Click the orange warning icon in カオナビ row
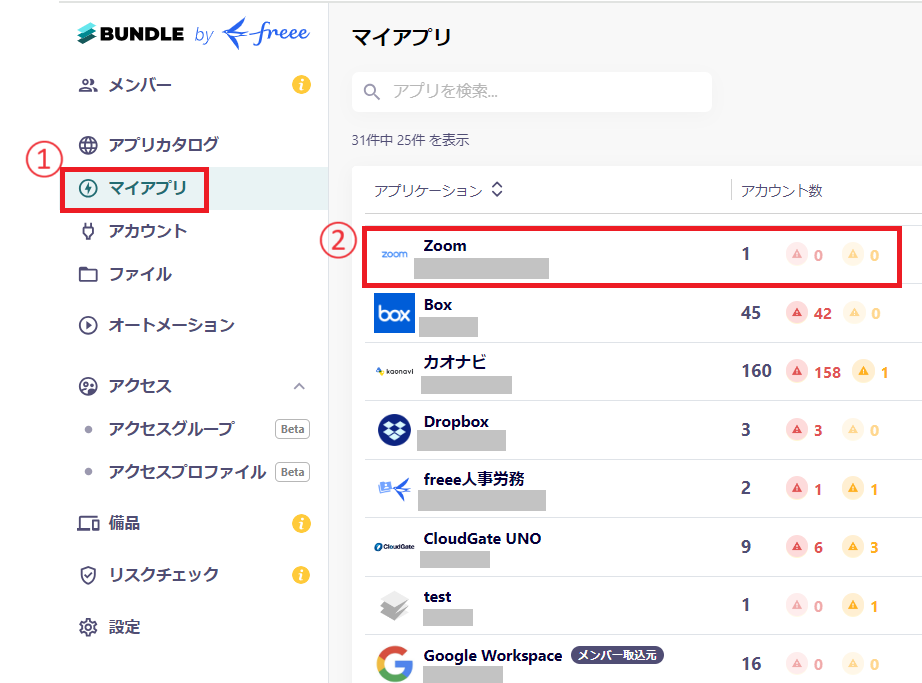The image size is (922, 683). [862, 371]
